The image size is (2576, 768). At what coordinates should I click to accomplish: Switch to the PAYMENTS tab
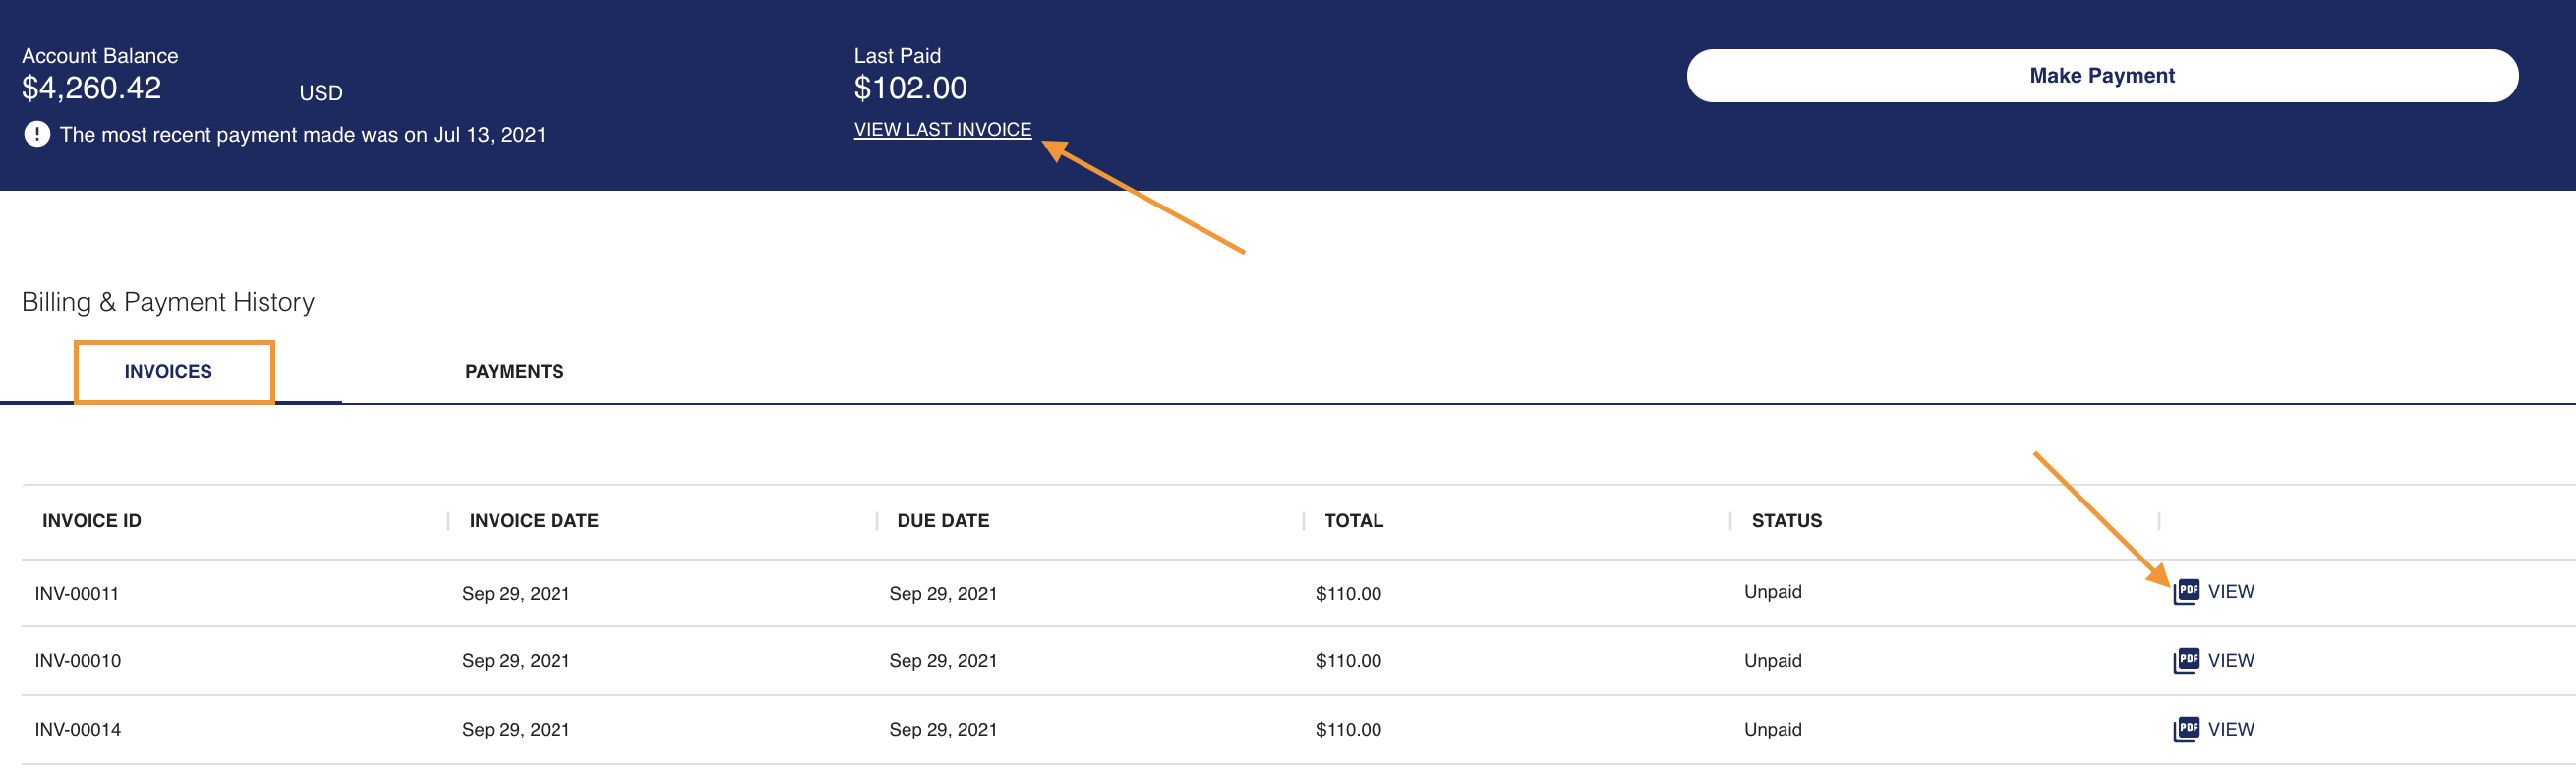514,372
